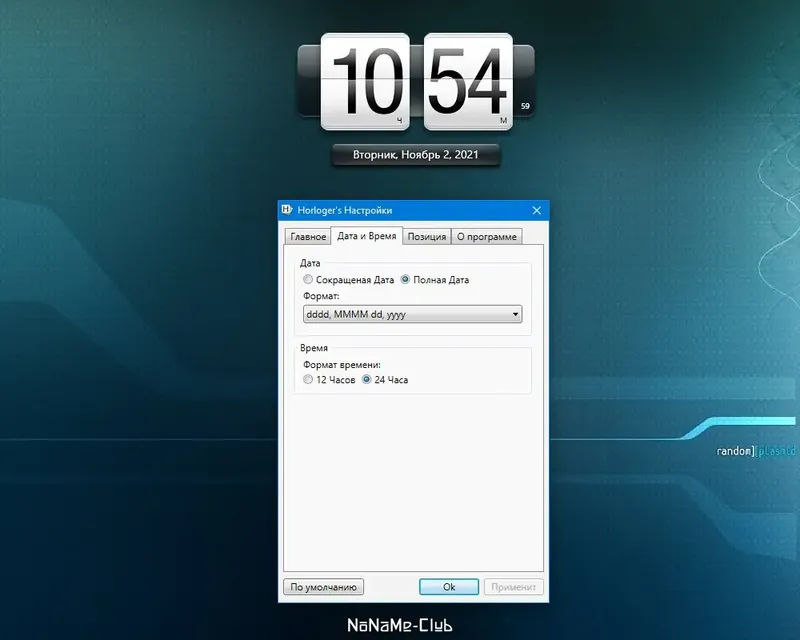Image resolution: width=800 pixels, height=640 pixels.
Task: Confirm settings with the Ok button
Action: click(449, 587)
